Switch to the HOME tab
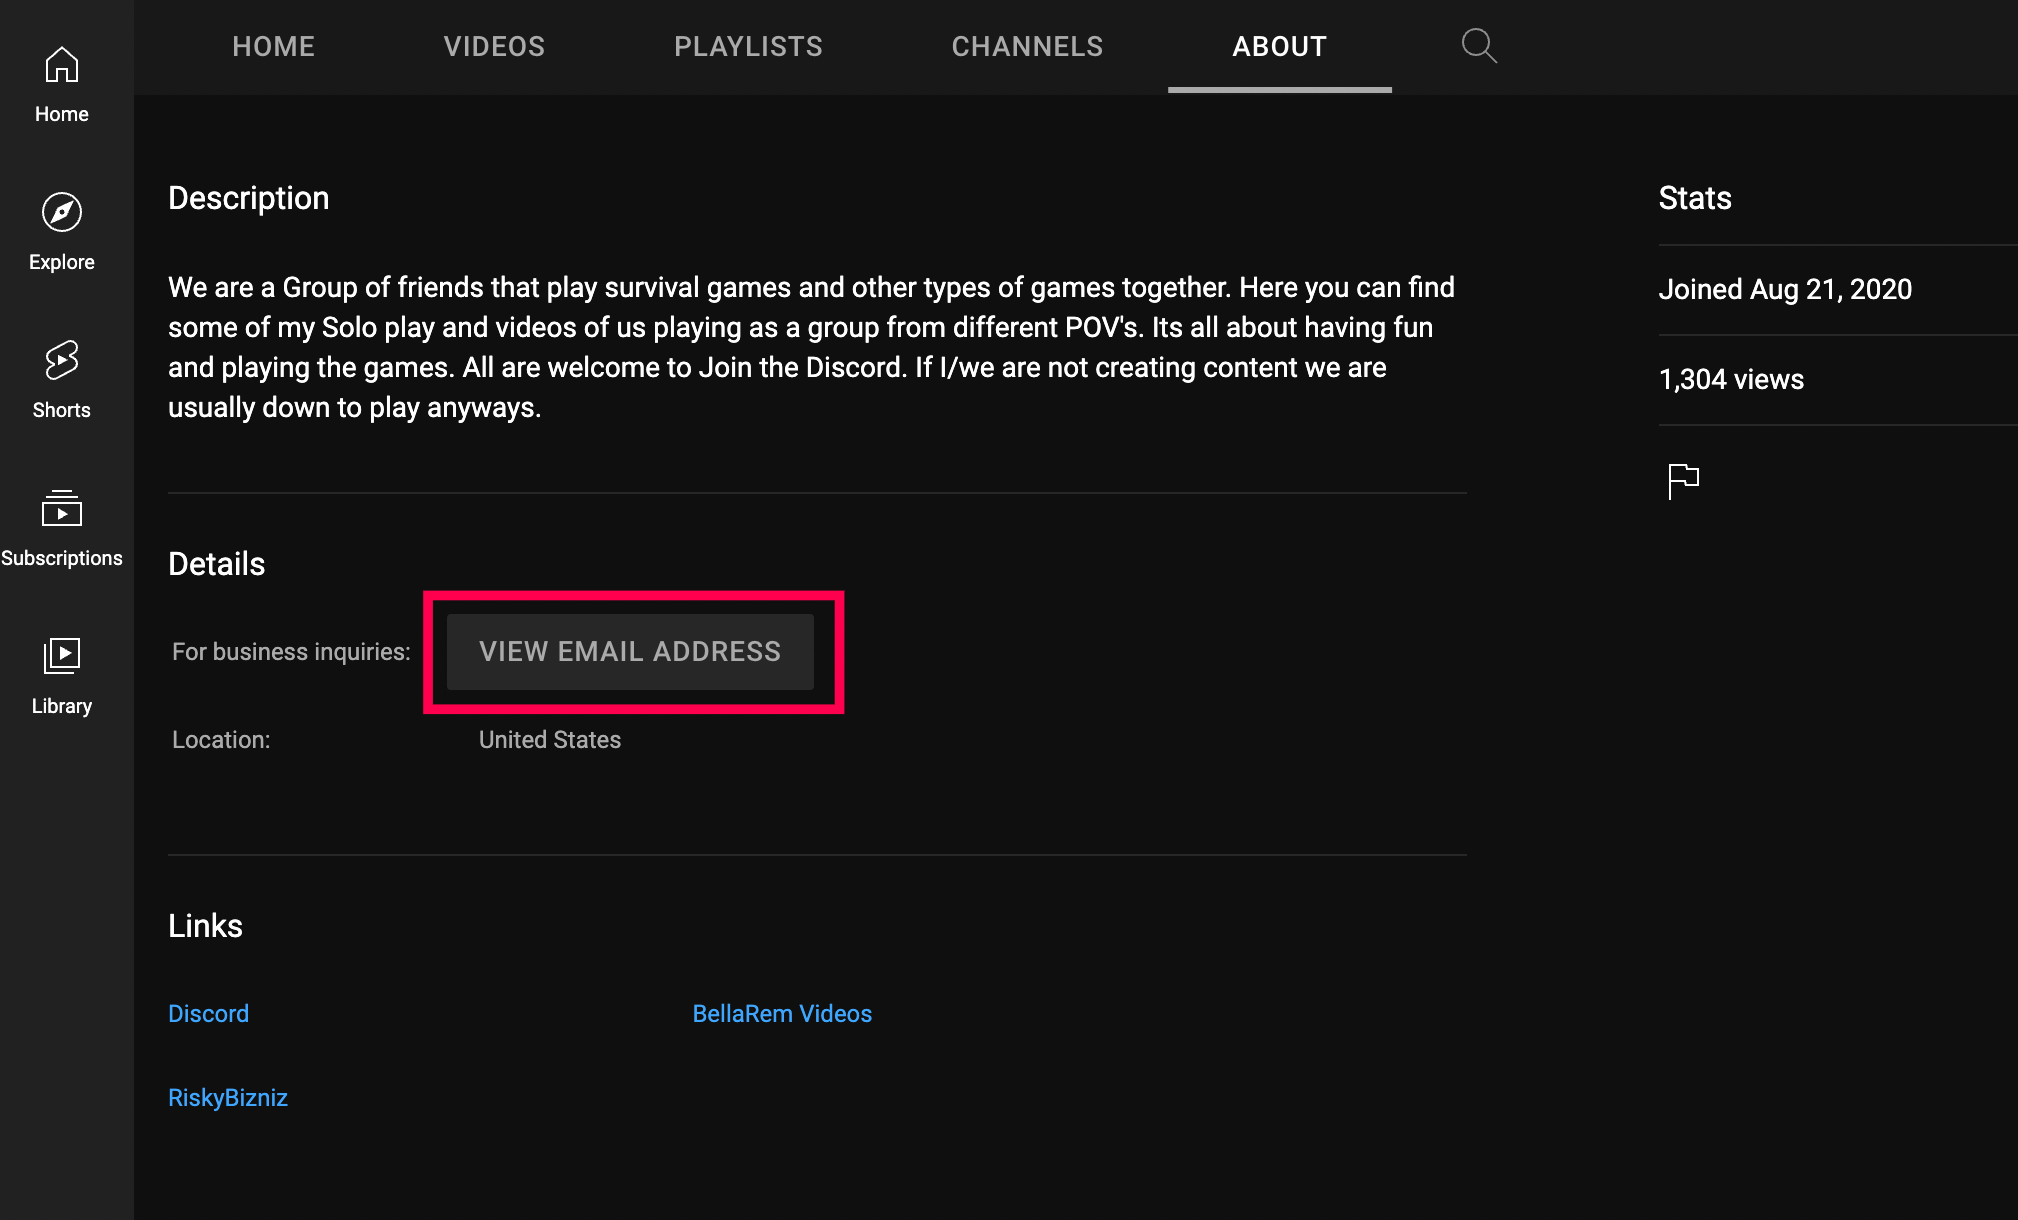This screenshot has height=1220, width=2018. [273, 47]
